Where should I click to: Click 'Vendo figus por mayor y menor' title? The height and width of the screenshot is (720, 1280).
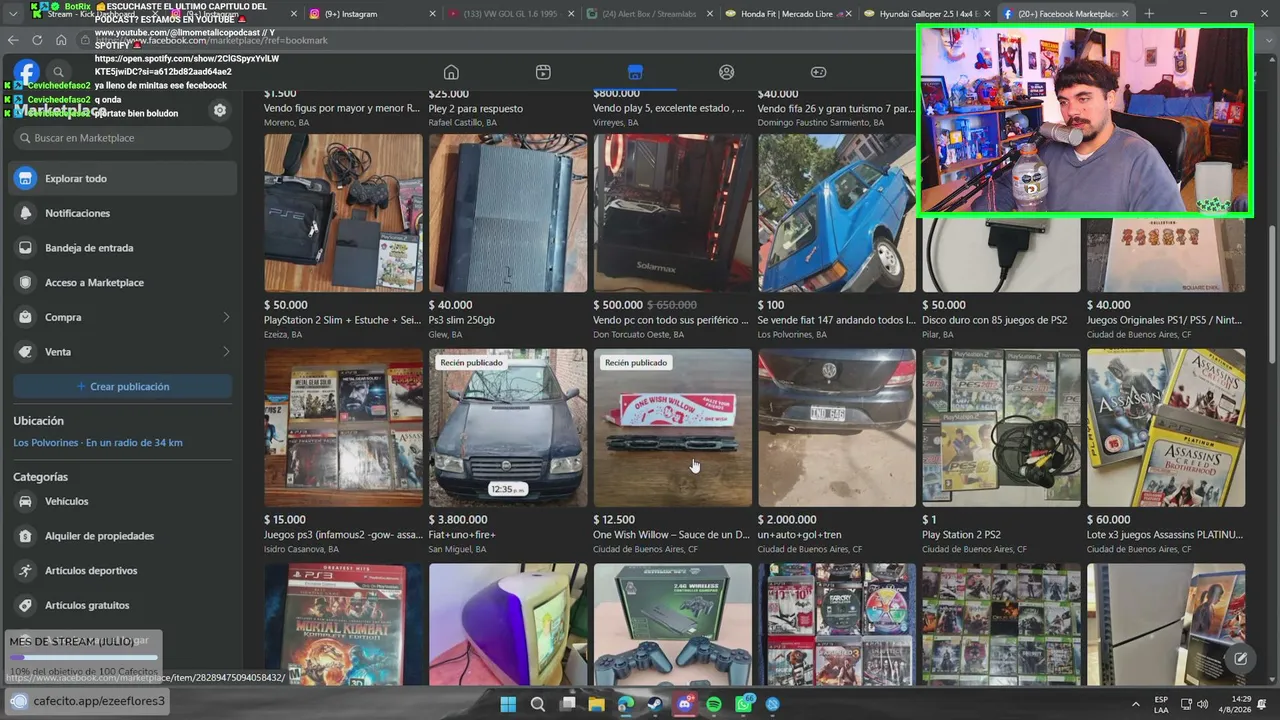pyautogui.click(x=342, y=108)
